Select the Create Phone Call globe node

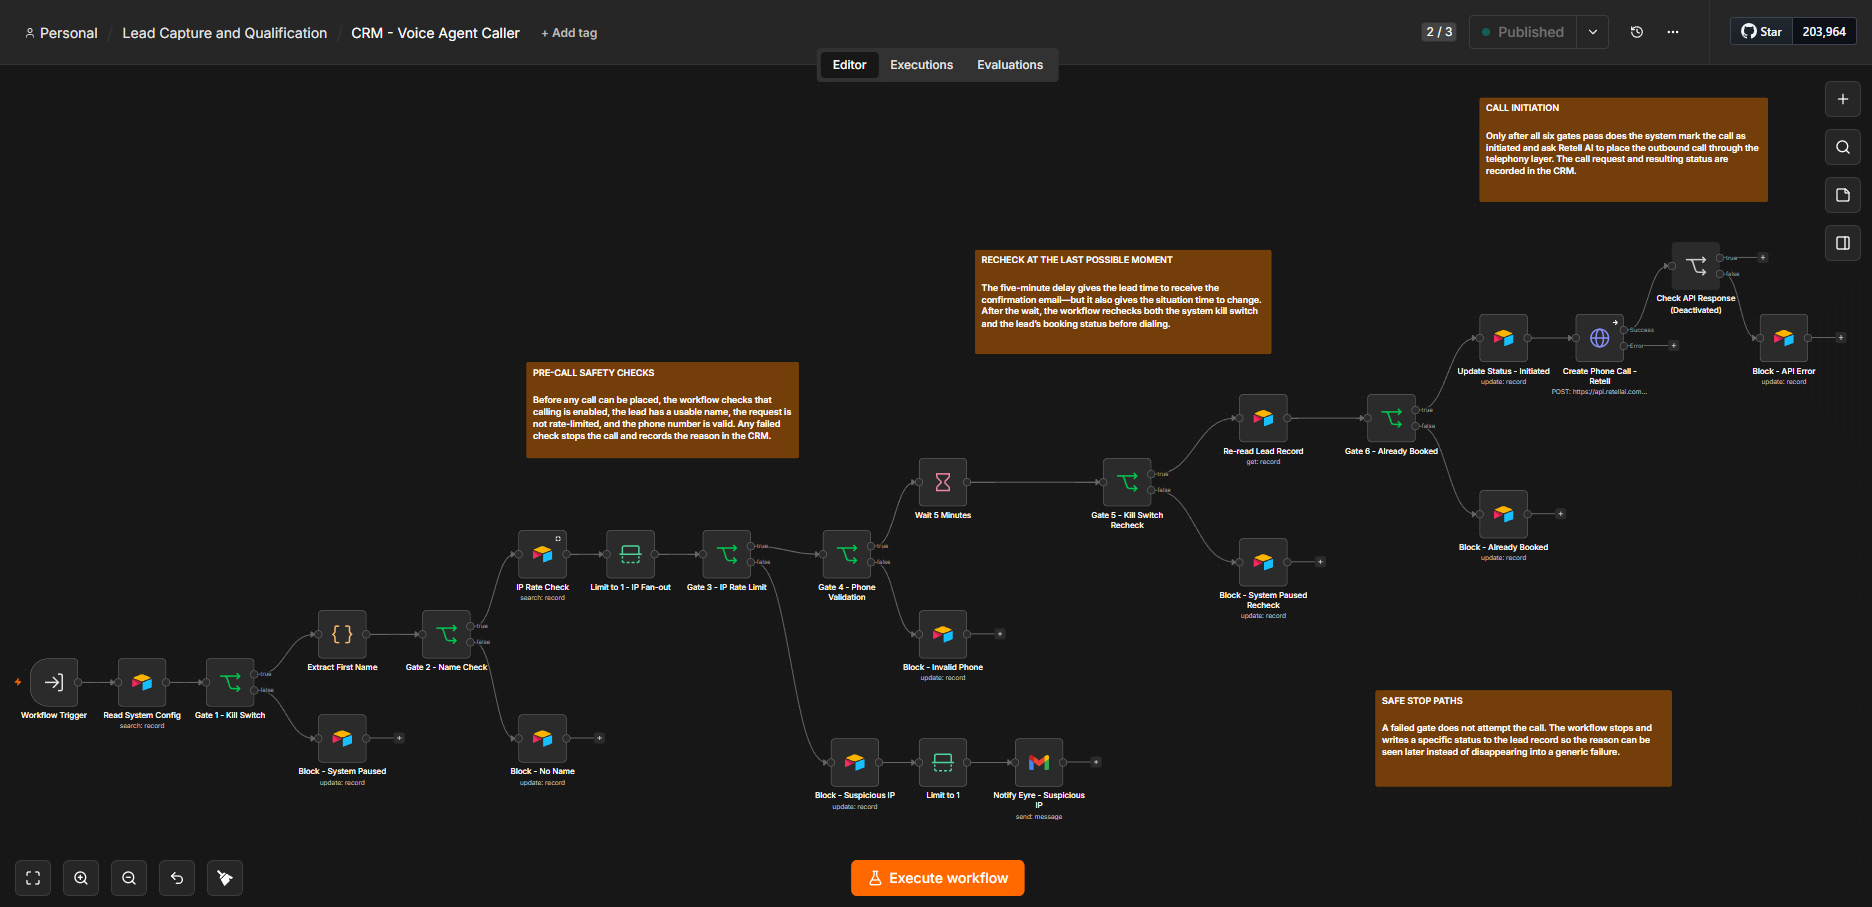1599,338
